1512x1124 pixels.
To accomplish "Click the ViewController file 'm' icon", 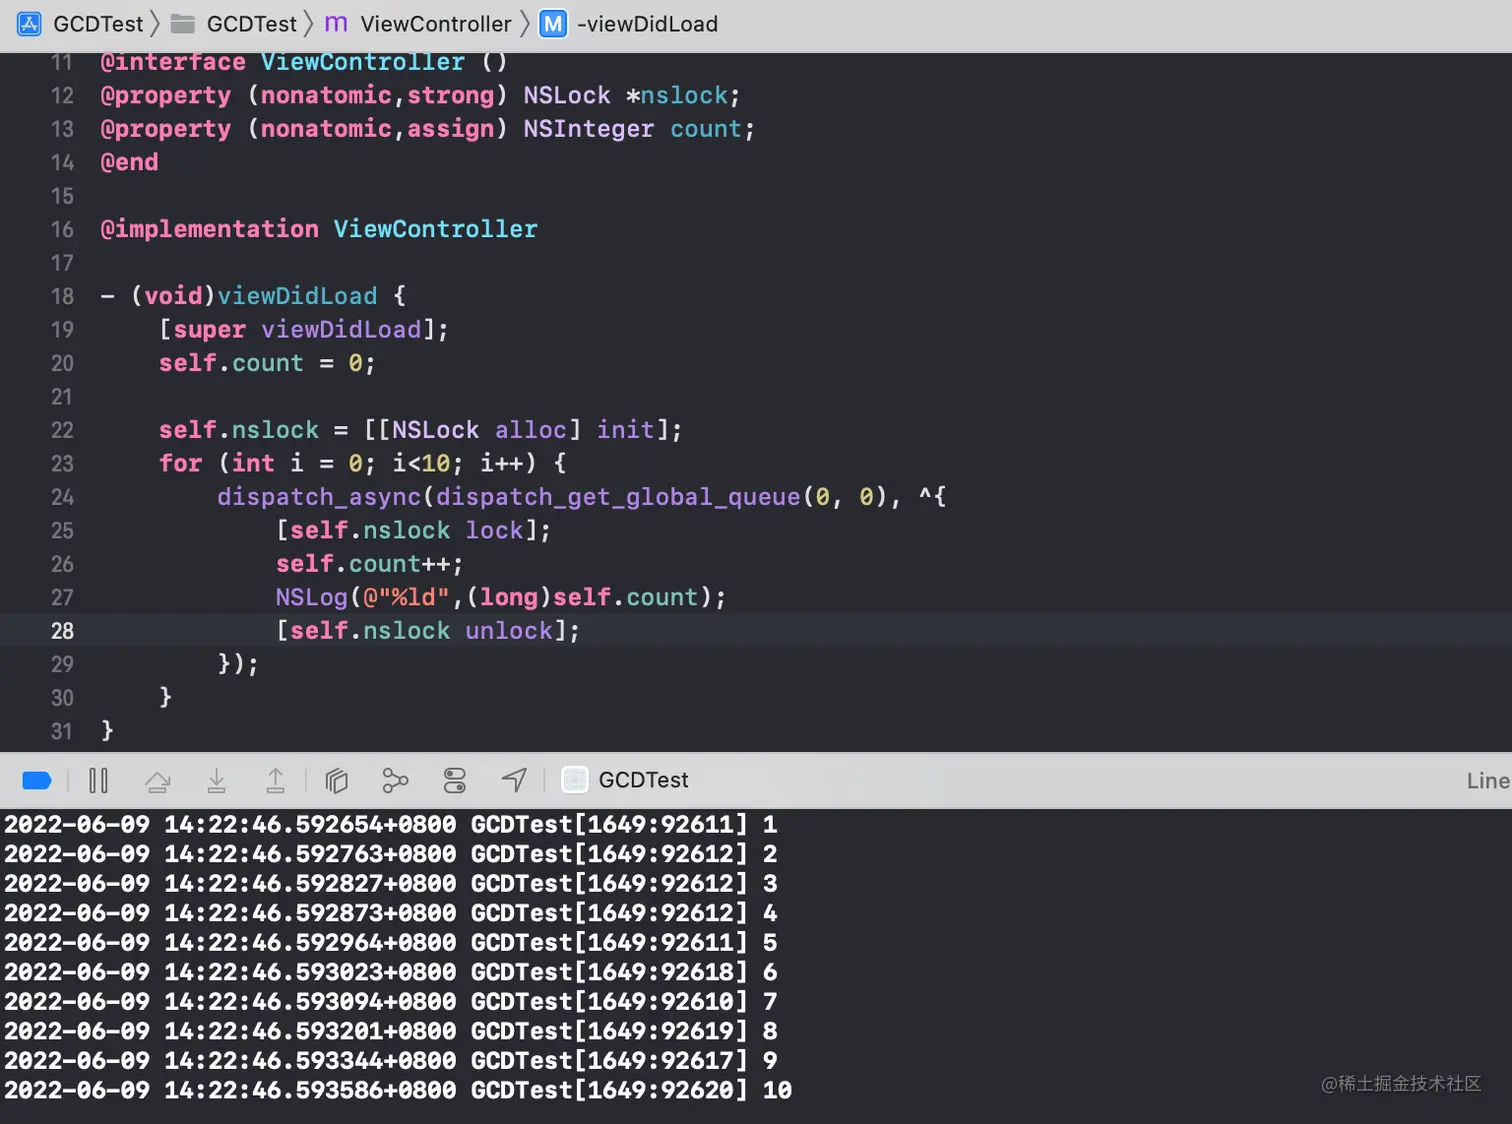I will (x=336, y=24).
